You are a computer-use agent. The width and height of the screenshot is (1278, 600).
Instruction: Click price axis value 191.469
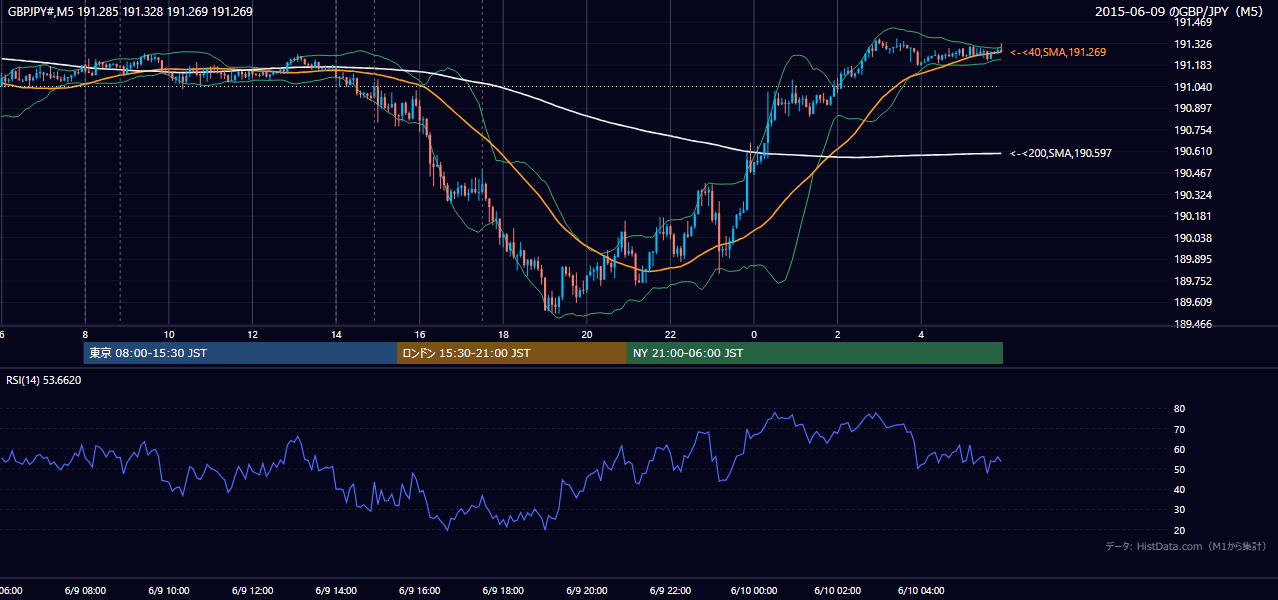(1193, 22)
